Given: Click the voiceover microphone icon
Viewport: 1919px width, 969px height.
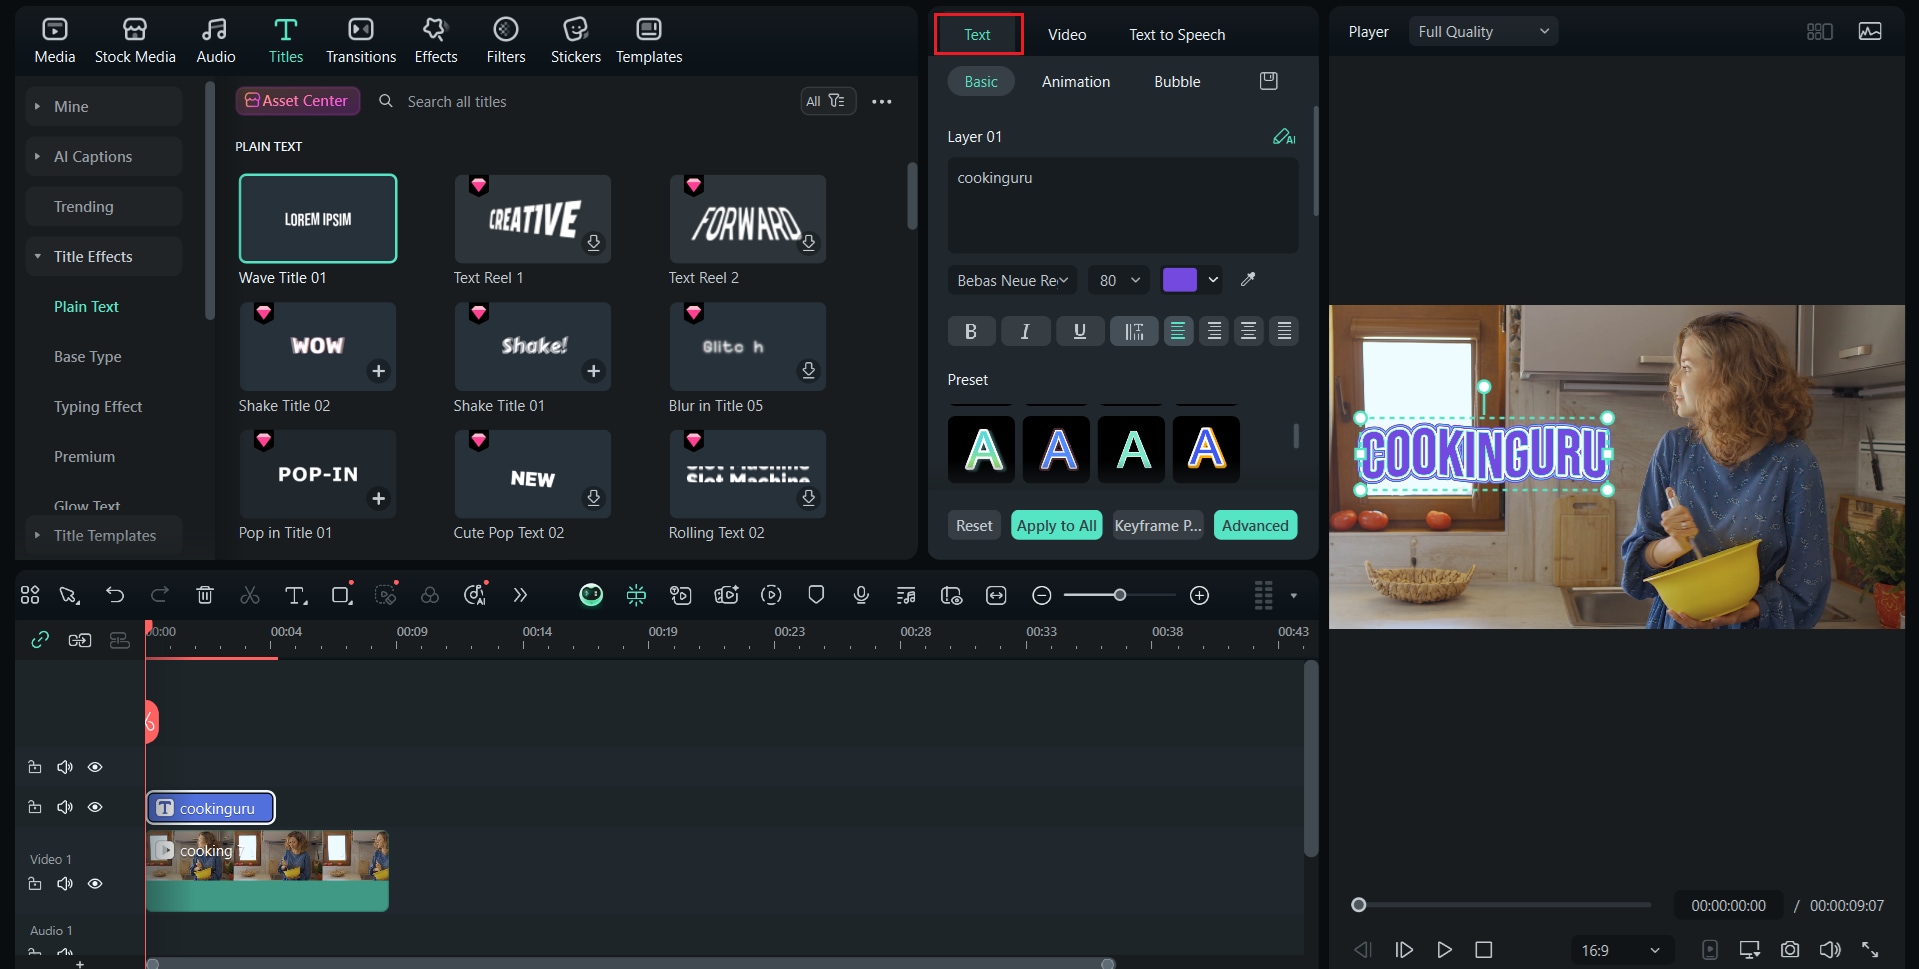Looking at the screenshot, I should click(x=861, y=594).
